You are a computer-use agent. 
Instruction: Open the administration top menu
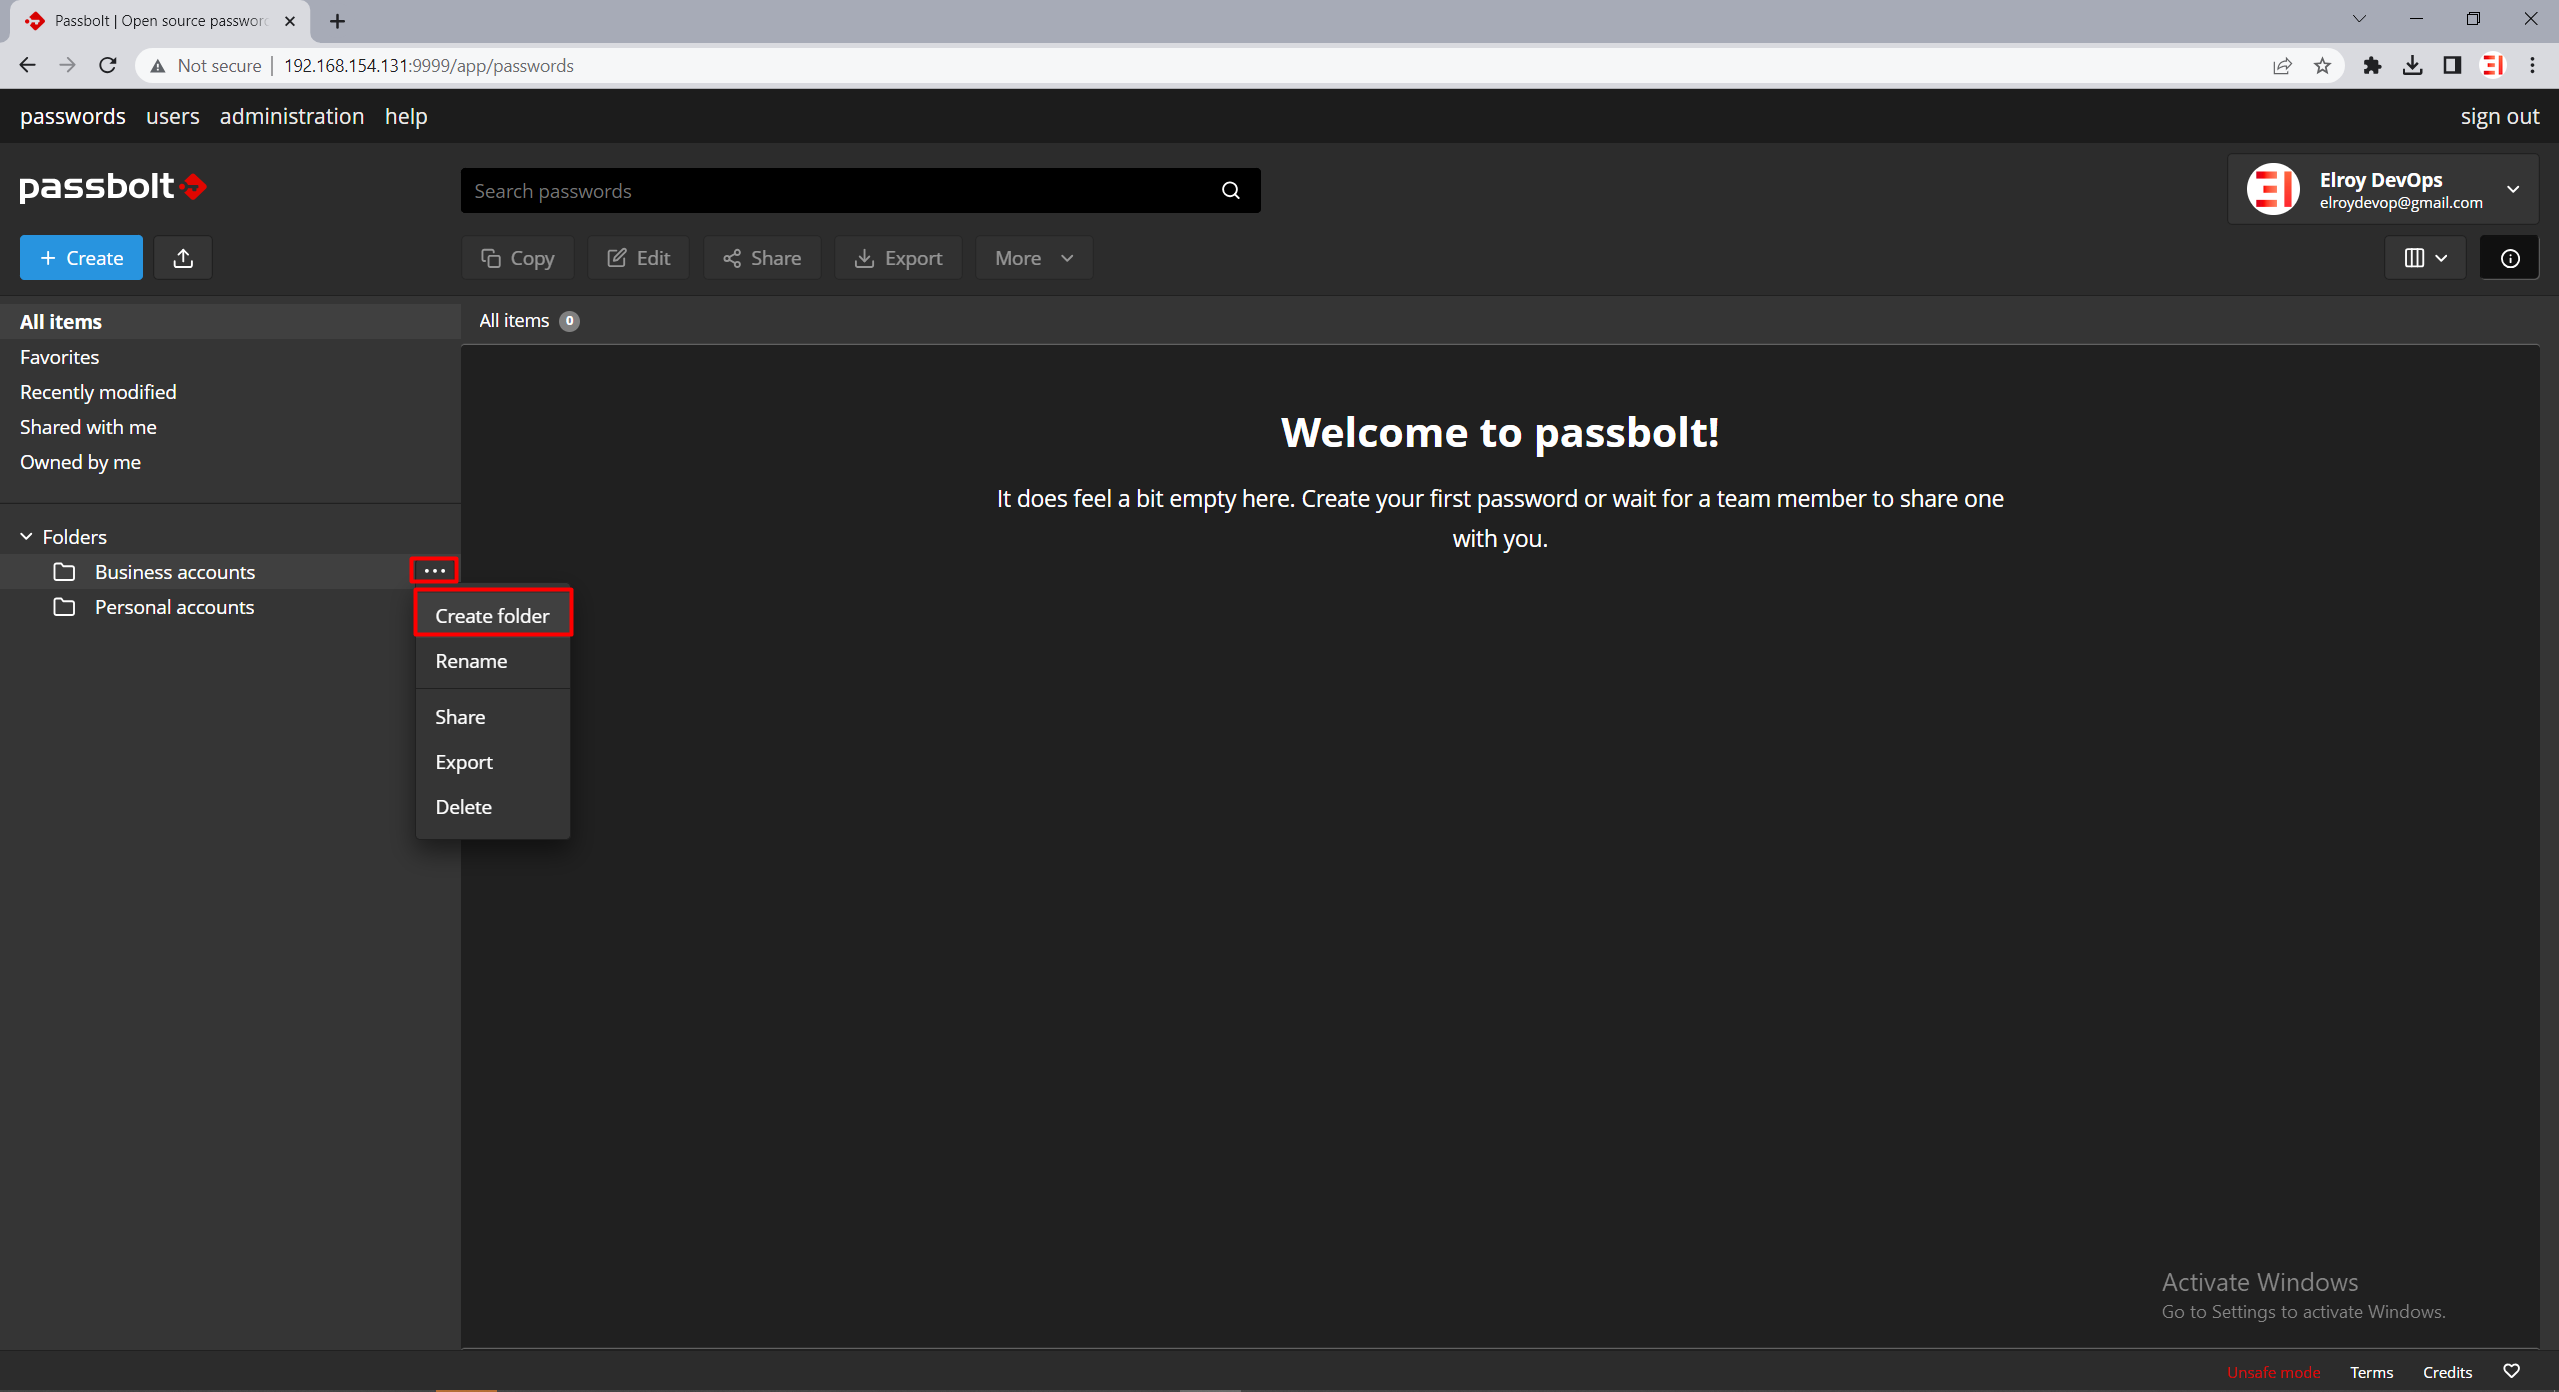tap(292, 117)
